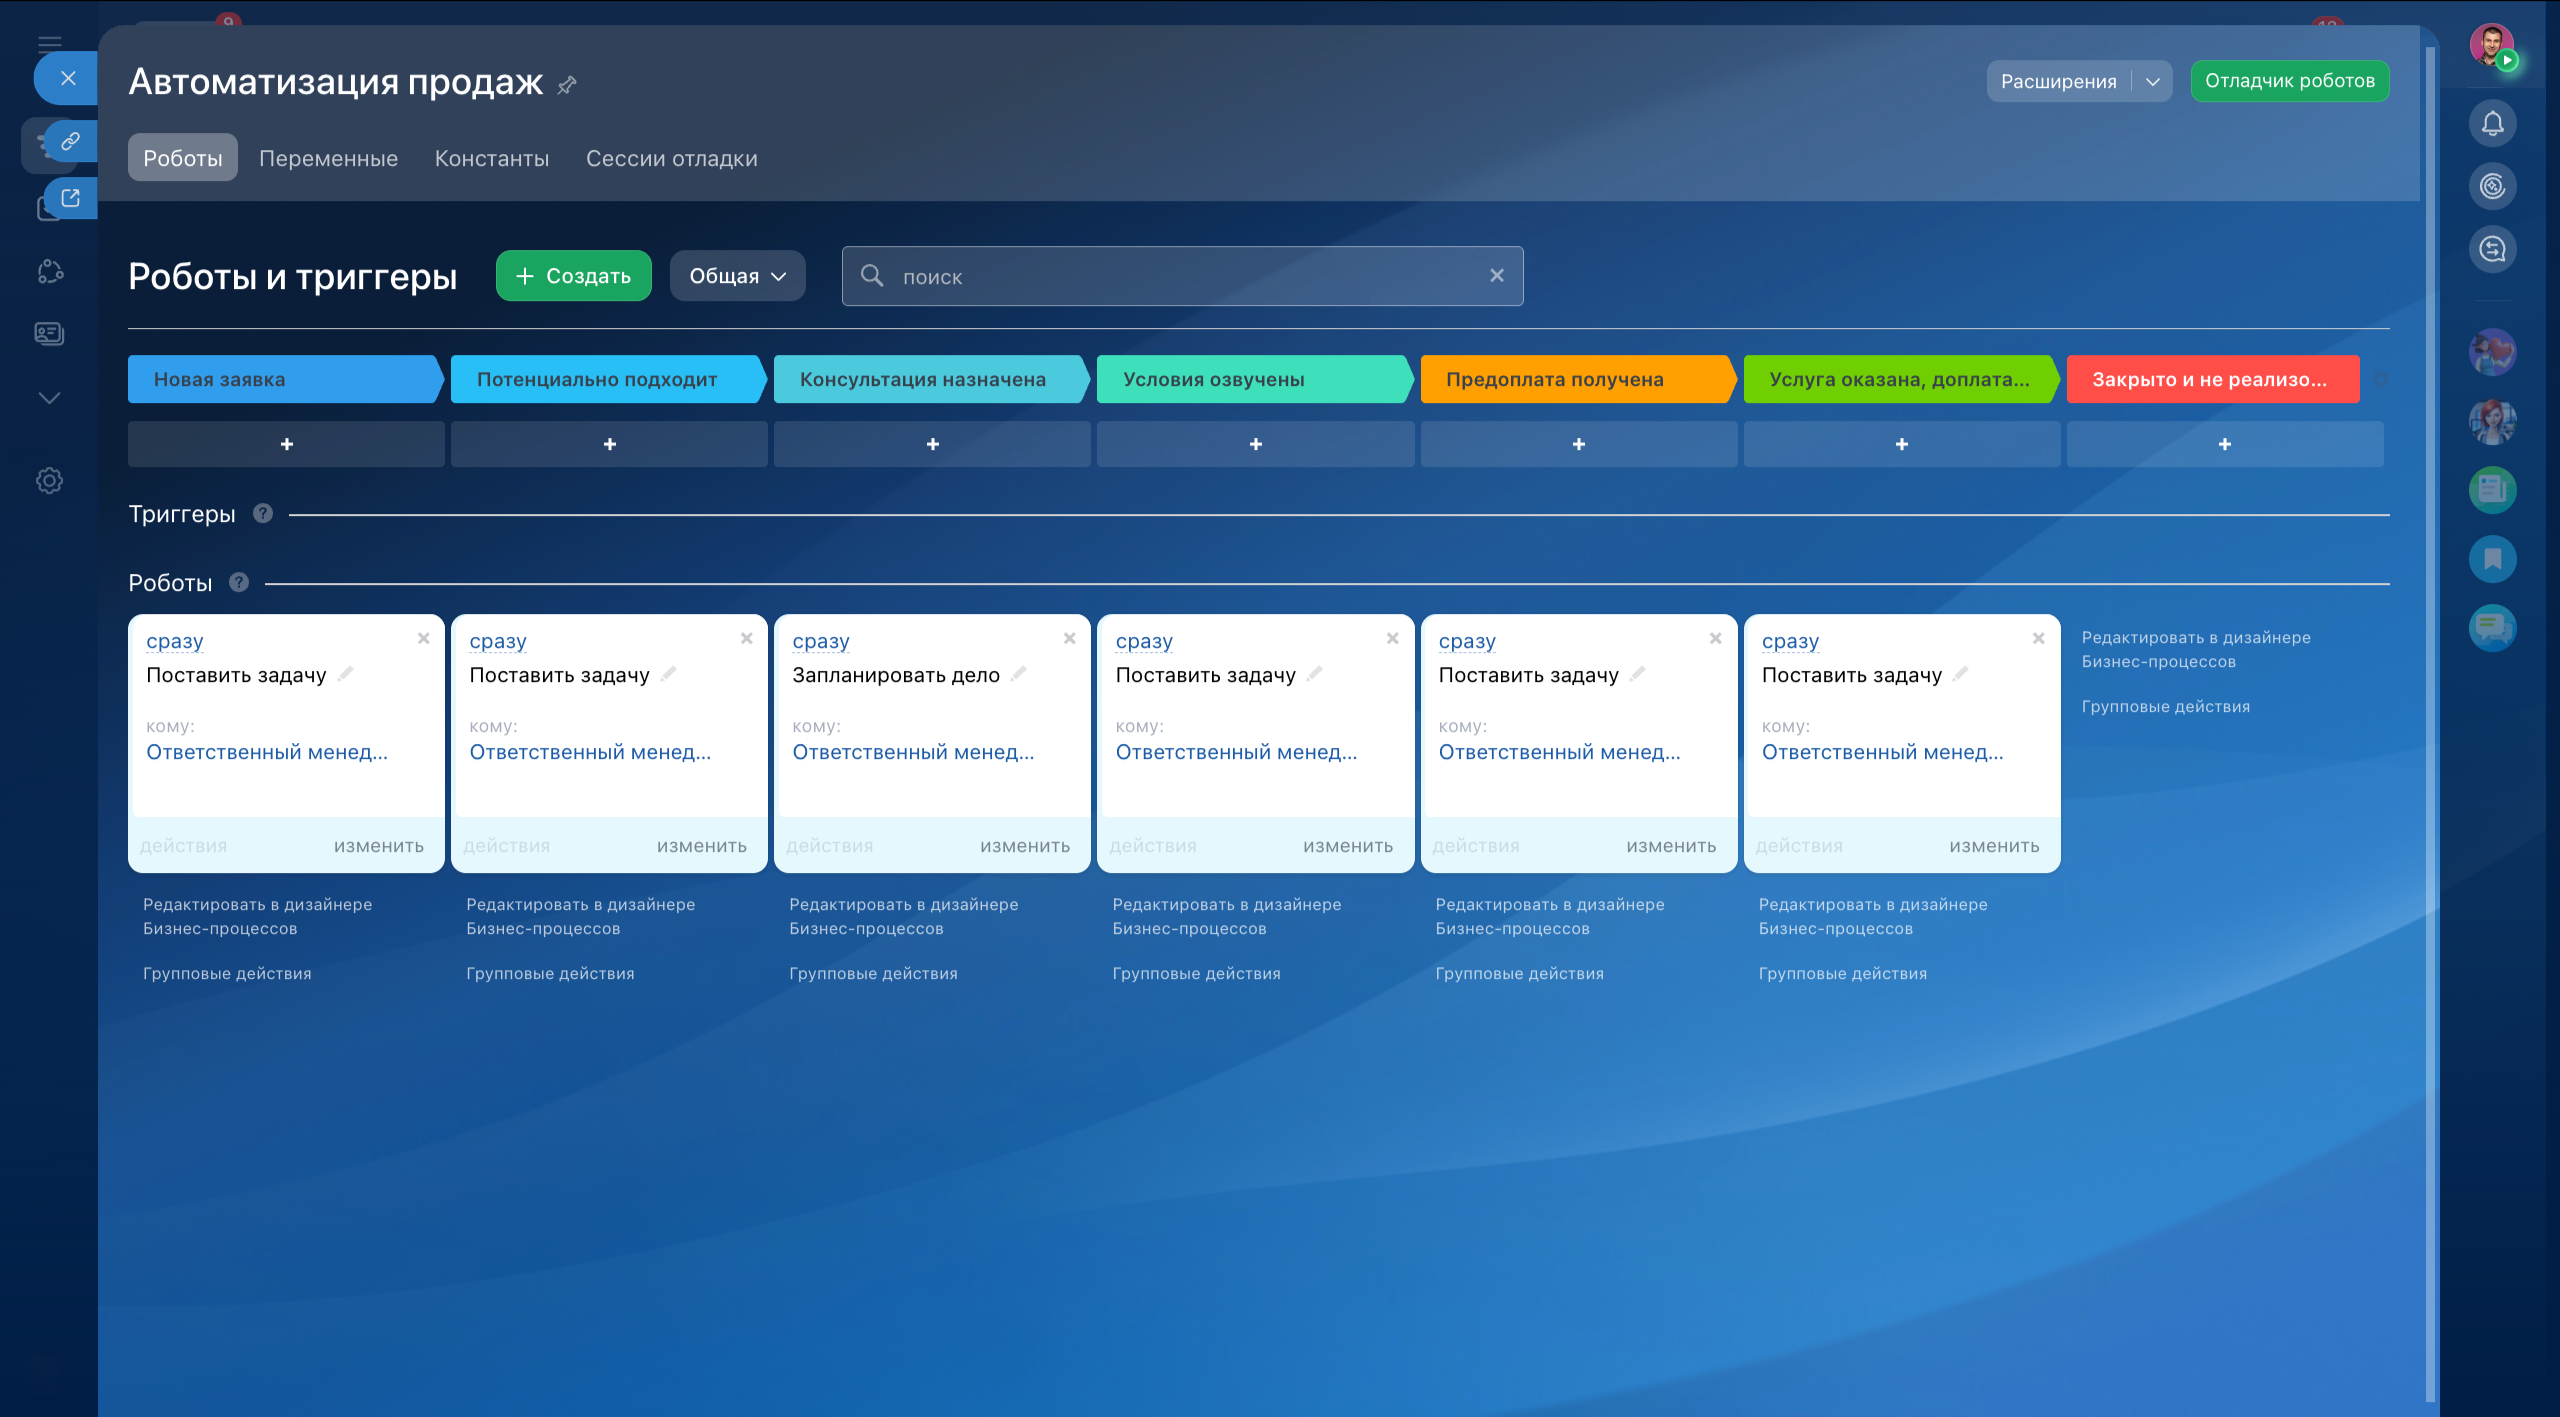Click the help icon next to Триггеры
The height and width of the screenshot is (1417, 2560).
pyautogui.click(x=263, y=513)
